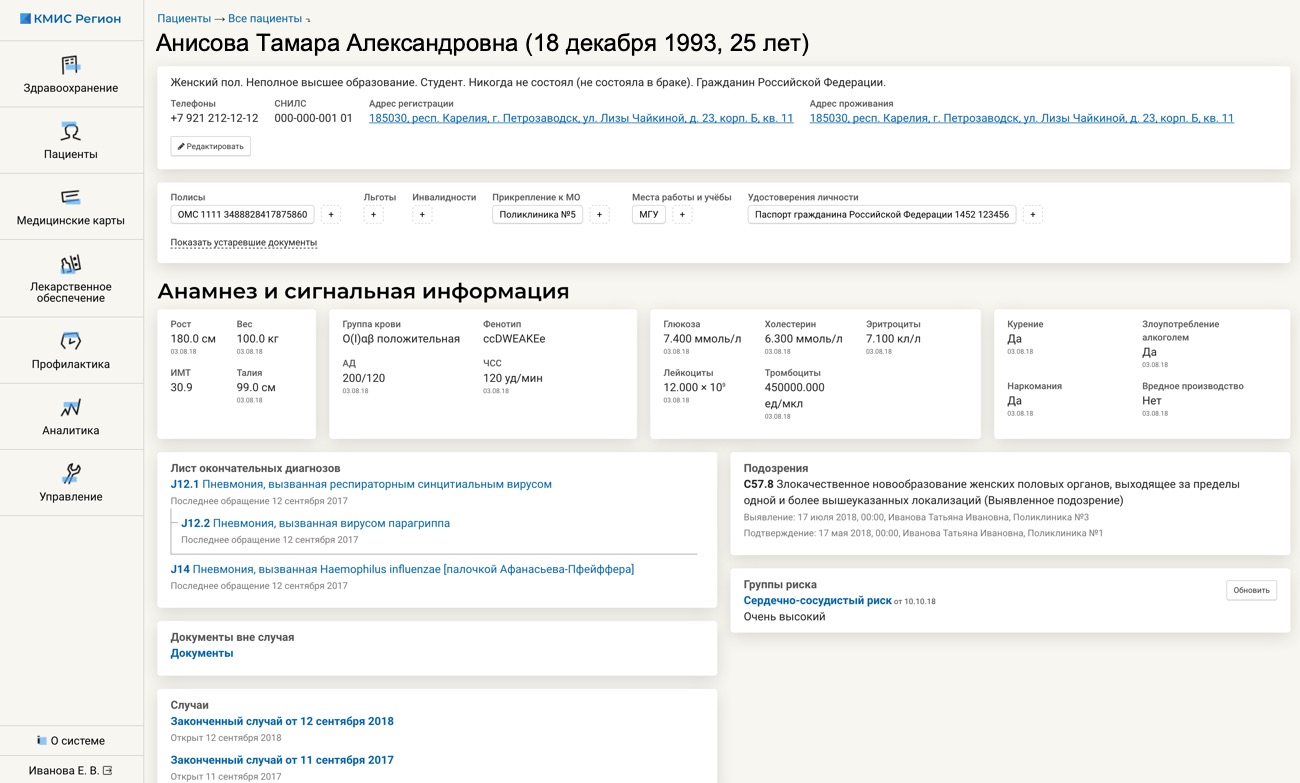Click the СНИЛС value 000-000-001 01
This screenshot has height=783, width=1300.
tap(313, 118)
